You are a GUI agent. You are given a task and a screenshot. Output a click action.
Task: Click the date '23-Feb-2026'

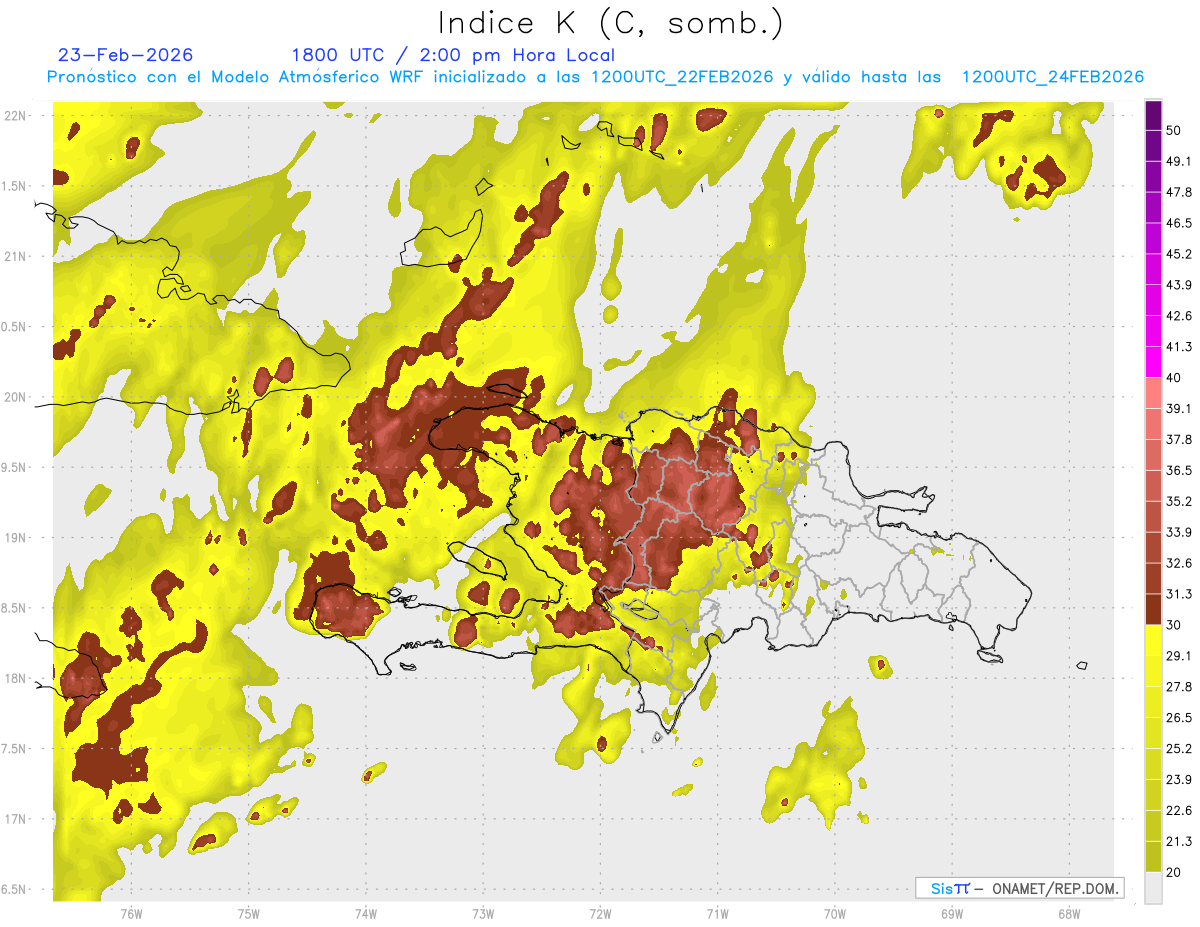[126, 55]
